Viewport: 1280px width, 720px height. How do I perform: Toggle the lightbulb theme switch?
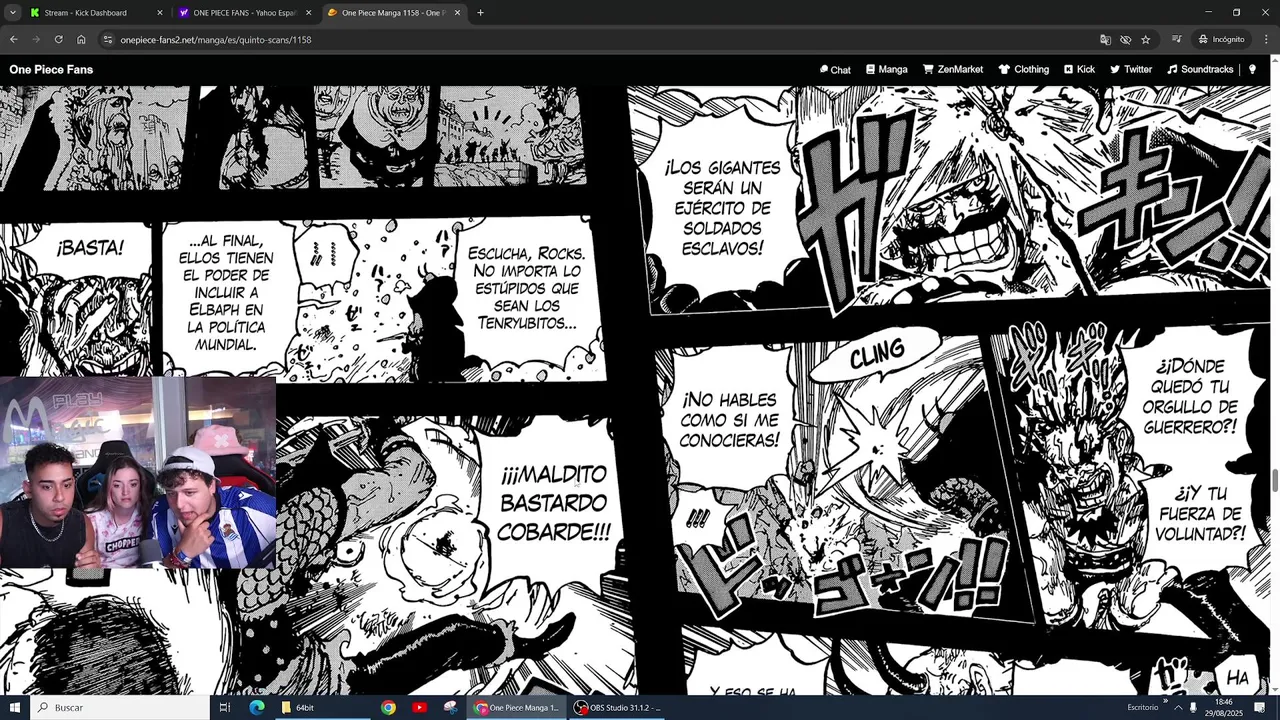(1252, 70)
